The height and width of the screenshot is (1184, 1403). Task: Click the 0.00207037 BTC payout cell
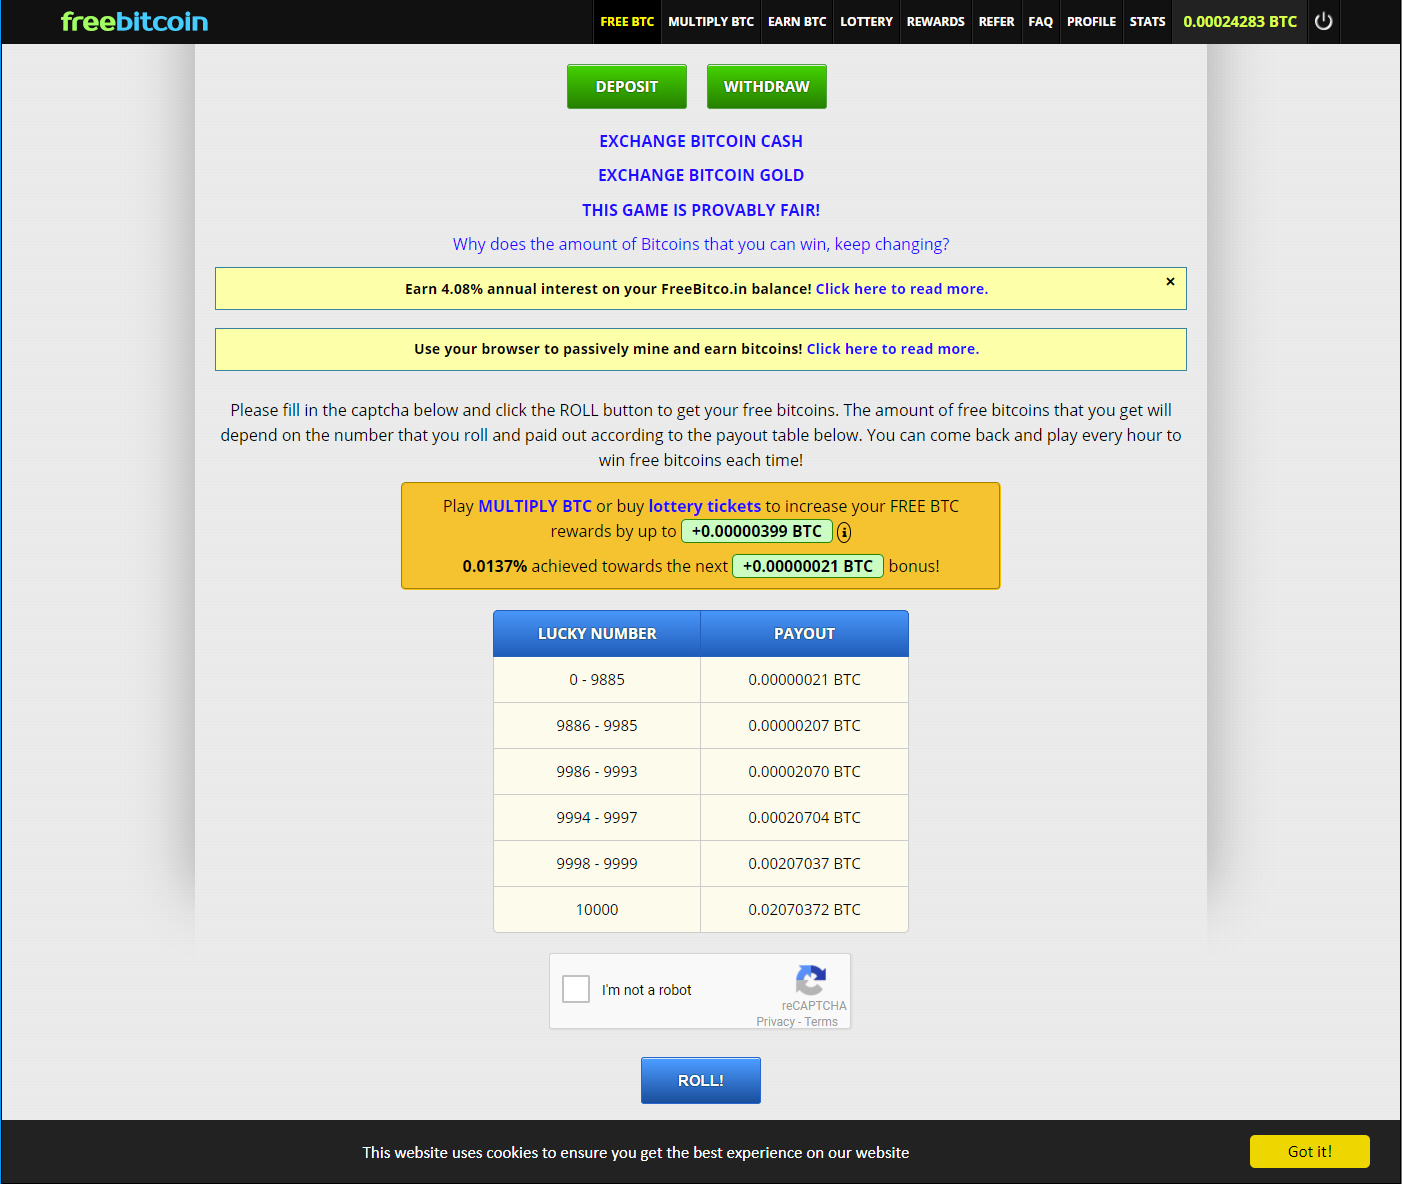coord(804,864)
